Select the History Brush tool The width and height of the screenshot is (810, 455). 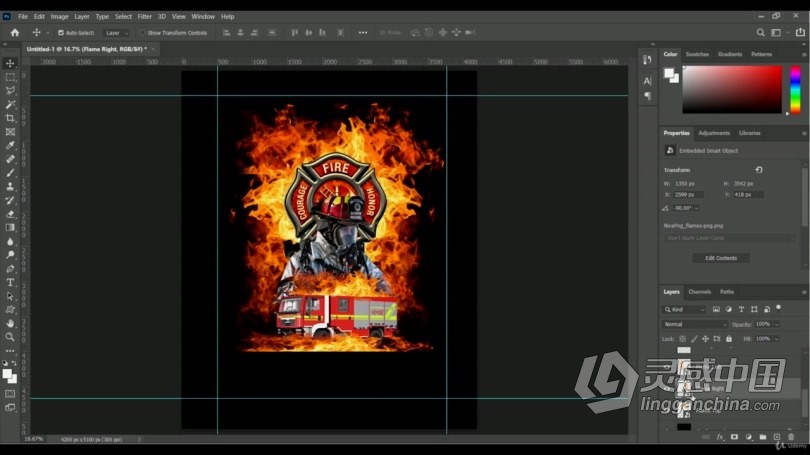tap(10, 200)
